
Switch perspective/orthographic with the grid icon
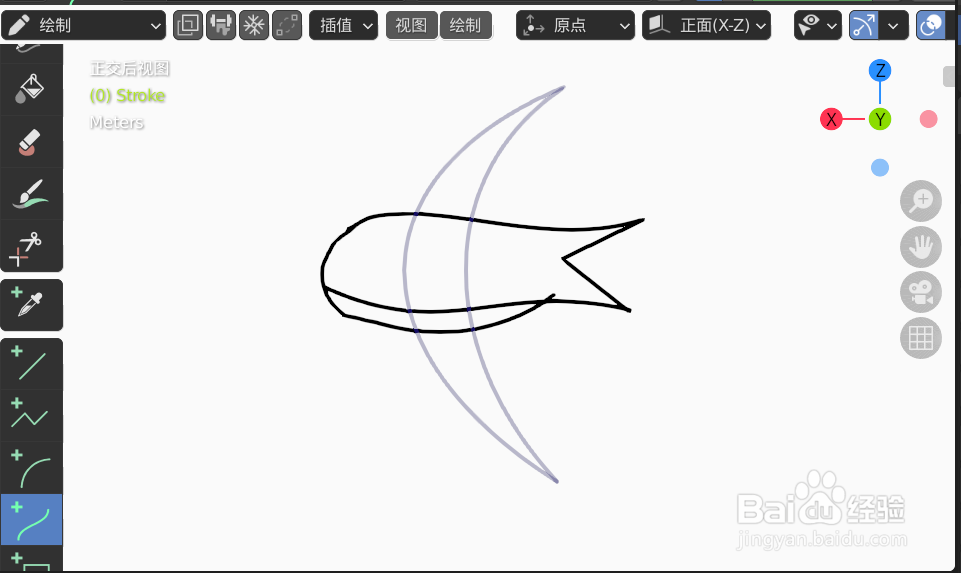(921, 338)
